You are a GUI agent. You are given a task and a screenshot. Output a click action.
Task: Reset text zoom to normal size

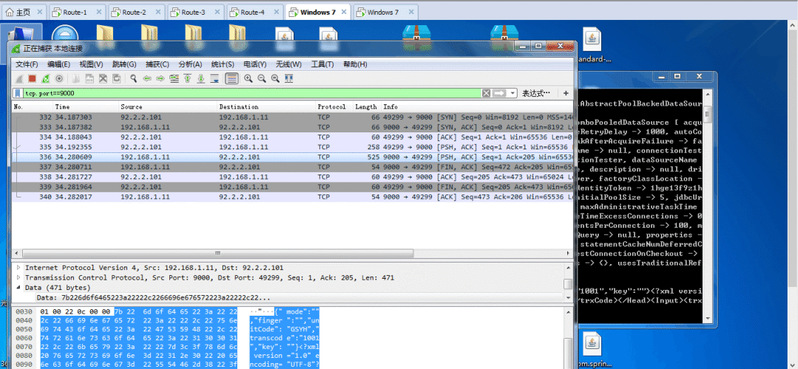pyautogui.click(x=275, y=79)
